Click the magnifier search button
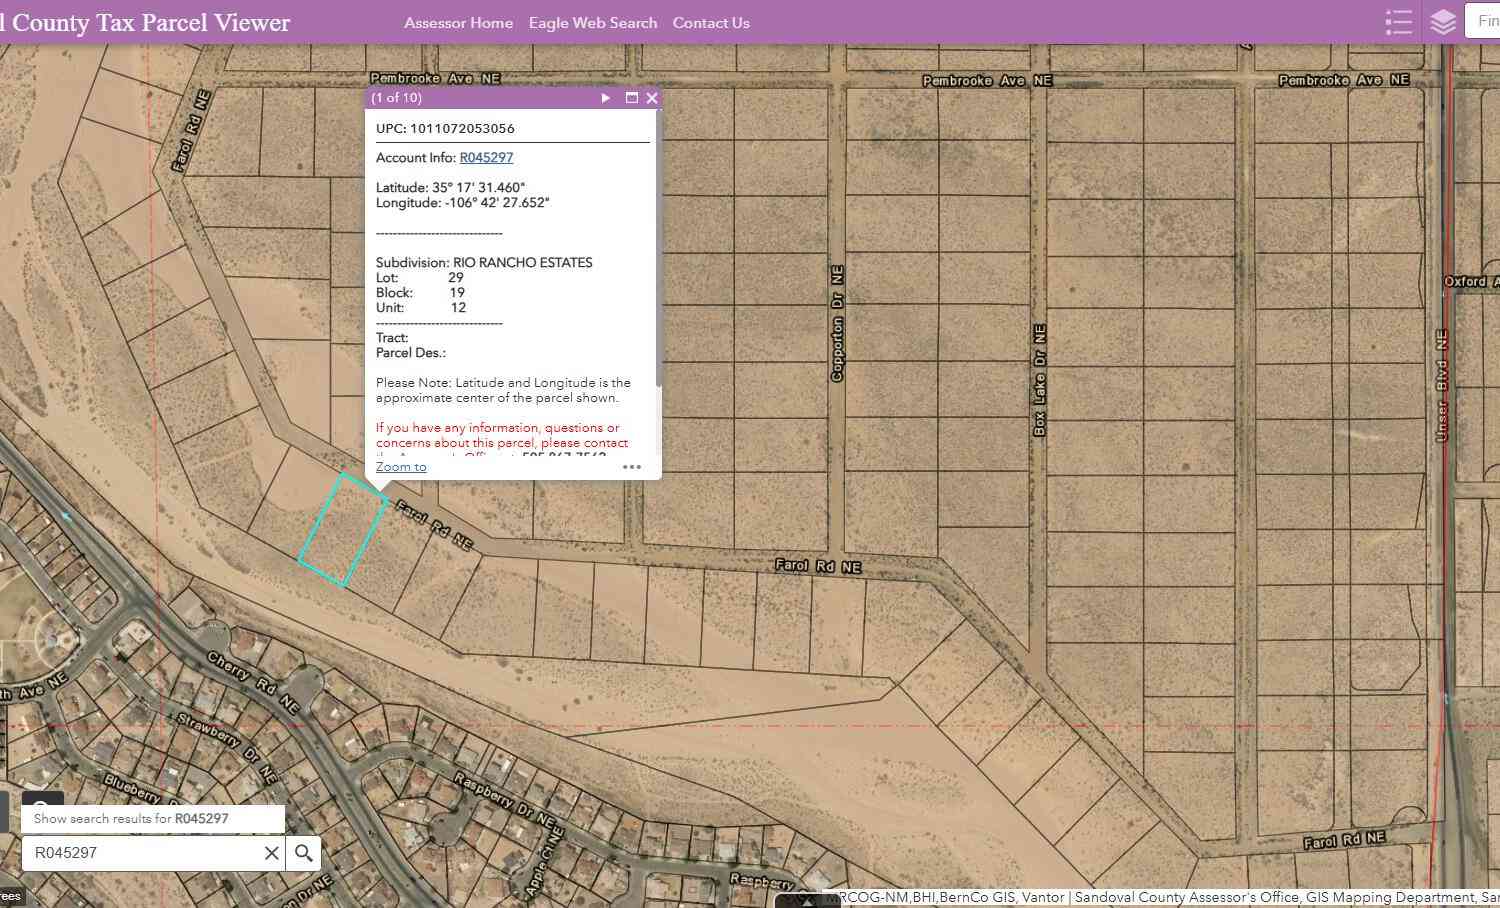 304,853
